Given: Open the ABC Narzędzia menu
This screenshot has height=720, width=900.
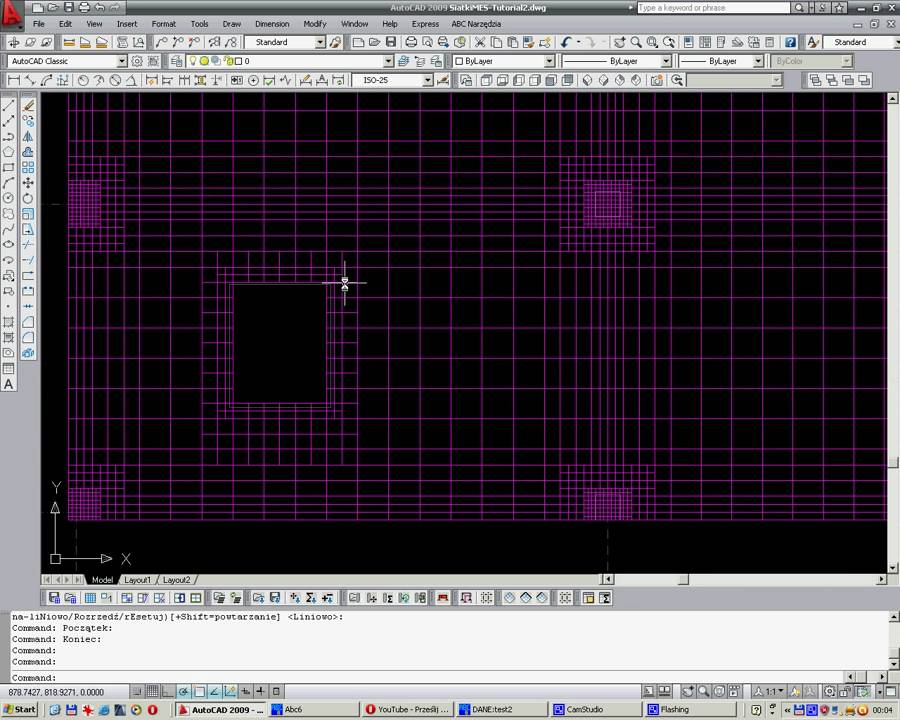Looking at the screenshot, I should 476,24.
